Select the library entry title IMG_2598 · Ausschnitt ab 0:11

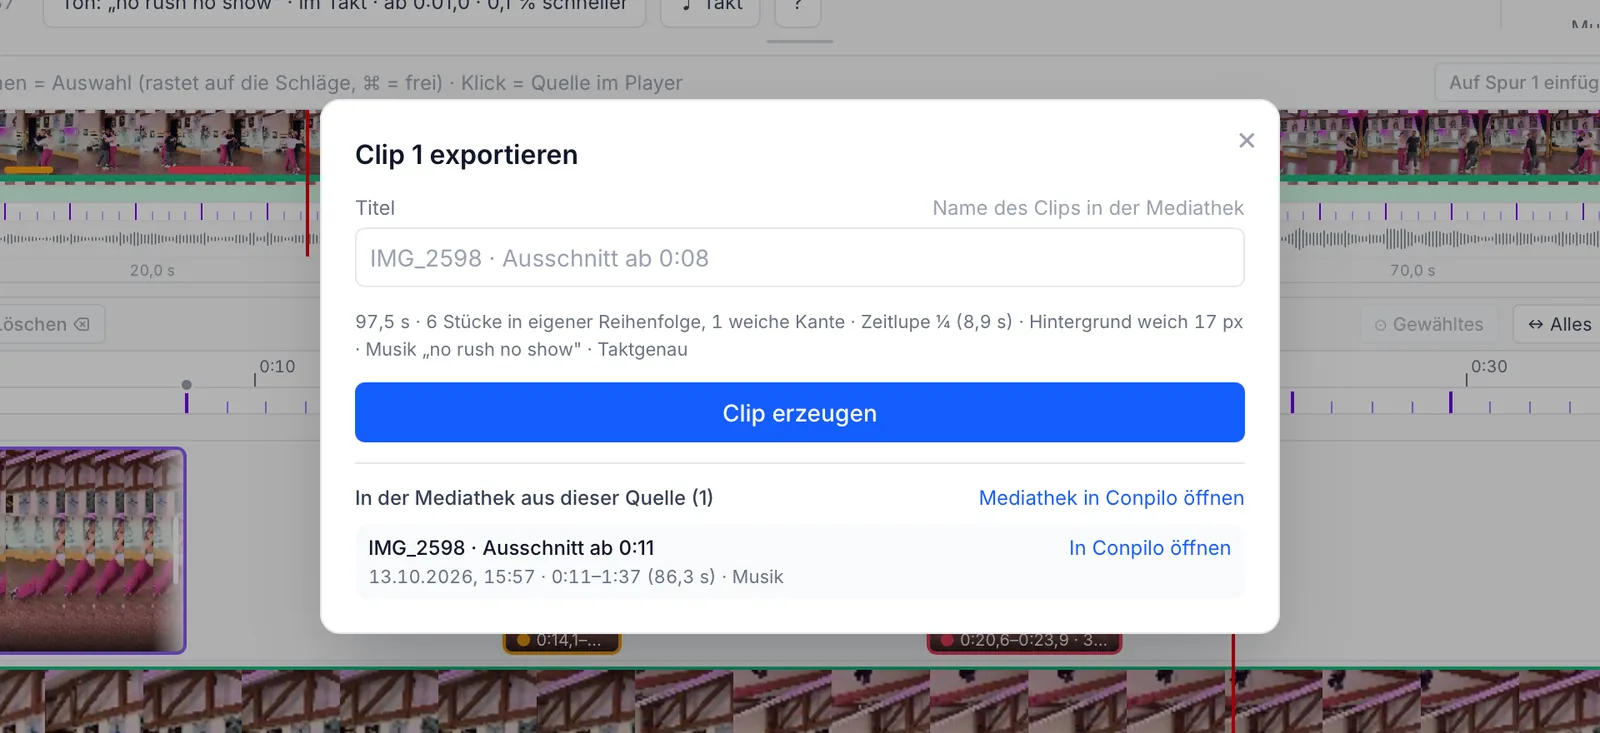(x=511, y=548)
